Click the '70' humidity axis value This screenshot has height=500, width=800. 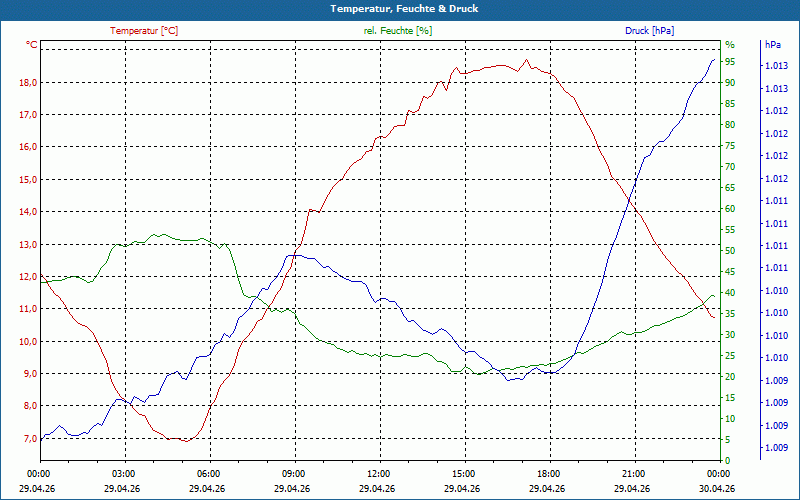[x=730, y=167]
